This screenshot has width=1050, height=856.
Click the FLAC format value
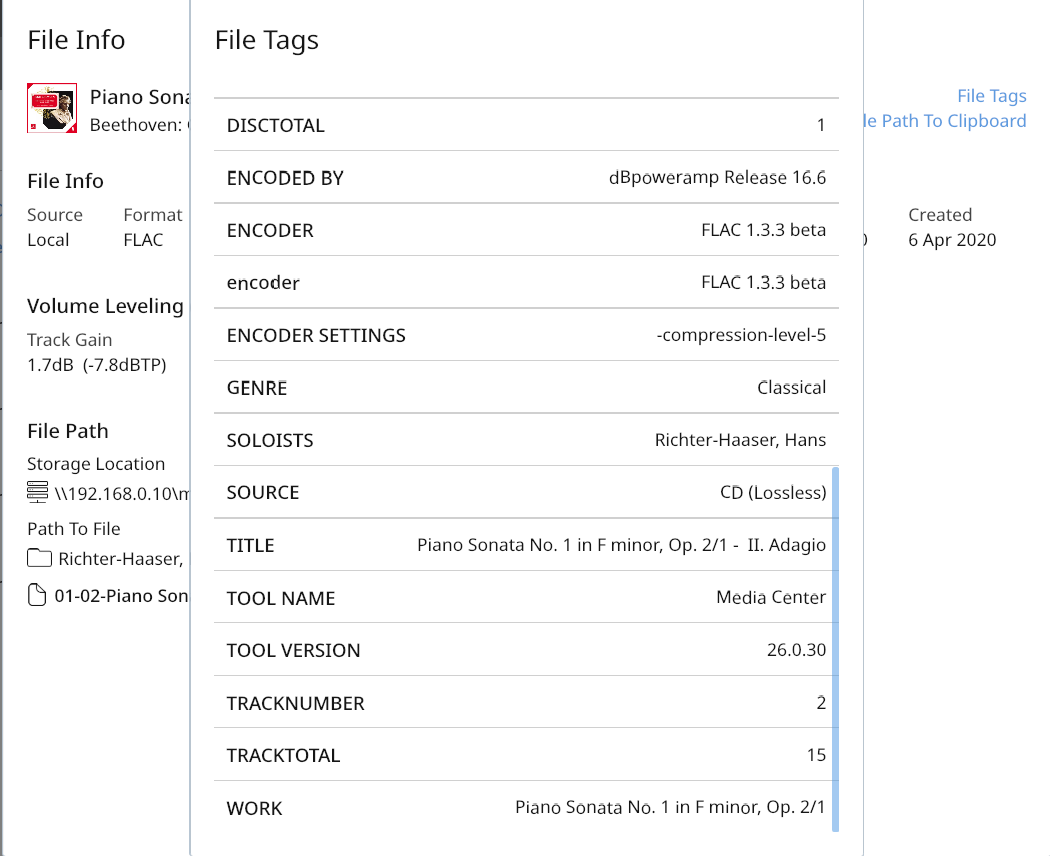tap(143, 240)
